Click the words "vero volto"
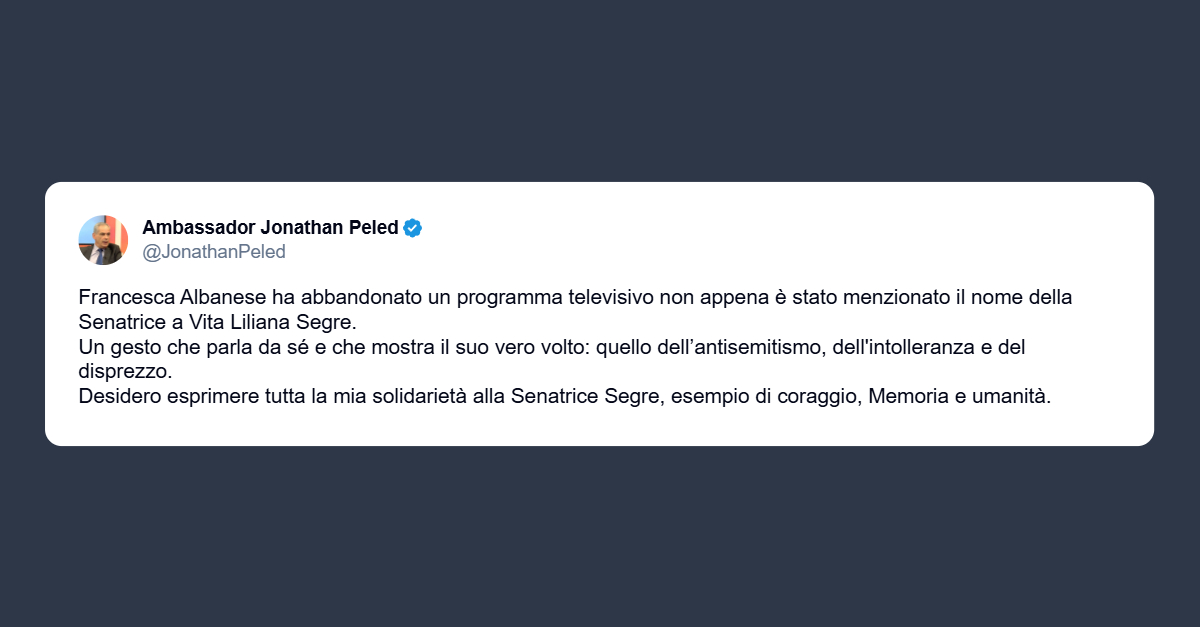Image resolution: width=1200 pixels, height=627 pixels. tap(559, 348)
